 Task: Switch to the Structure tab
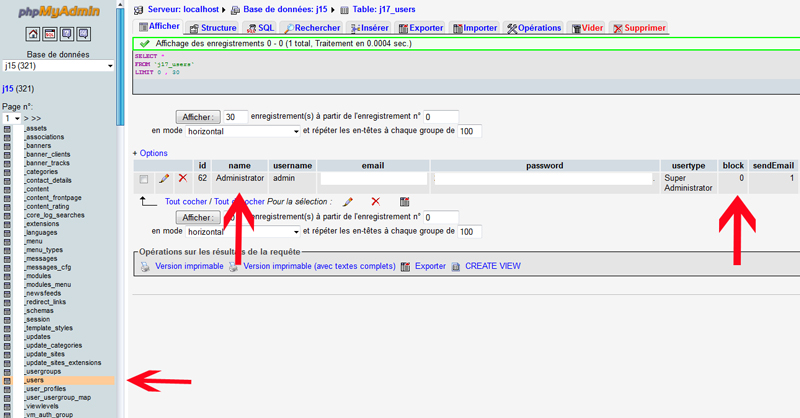[212, 28]
